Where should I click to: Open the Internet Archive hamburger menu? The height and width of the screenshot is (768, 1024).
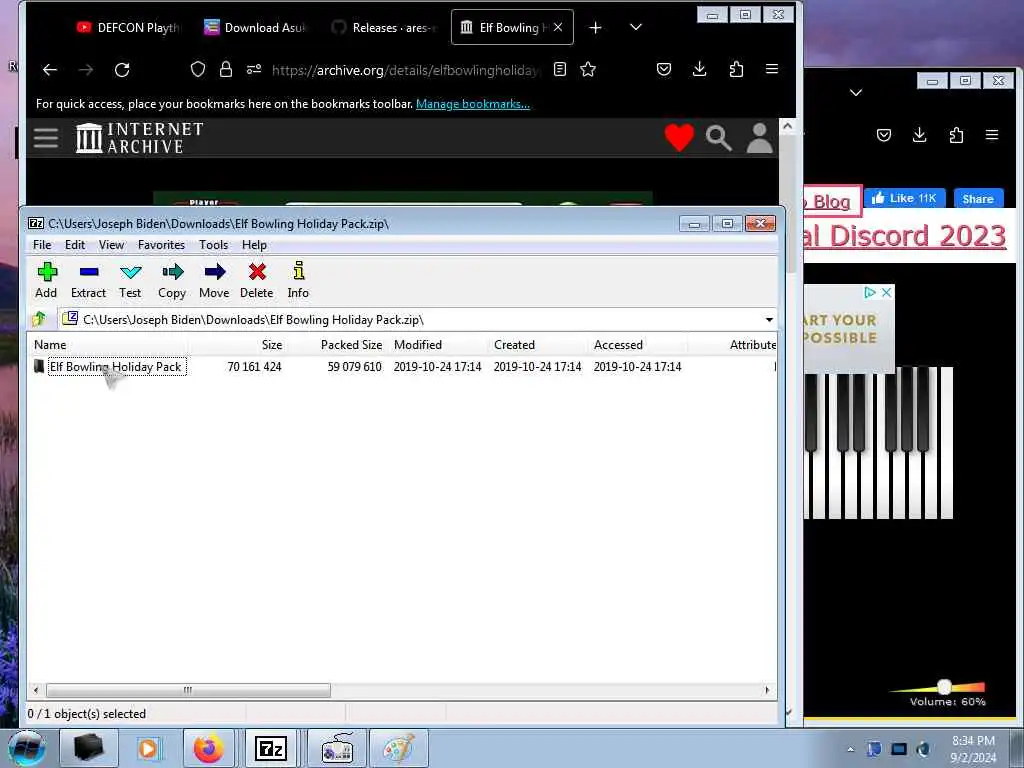[x=46, y=138]
